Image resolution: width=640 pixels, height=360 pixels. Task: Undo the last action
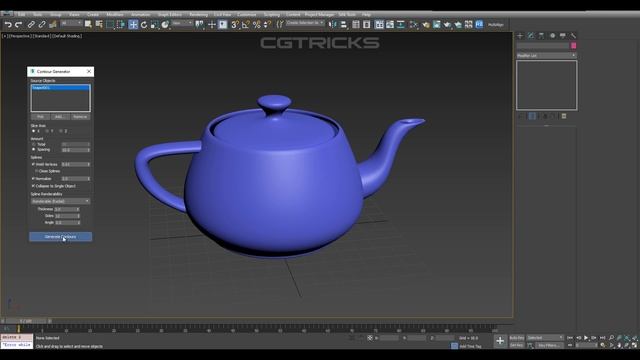[8, 25]
